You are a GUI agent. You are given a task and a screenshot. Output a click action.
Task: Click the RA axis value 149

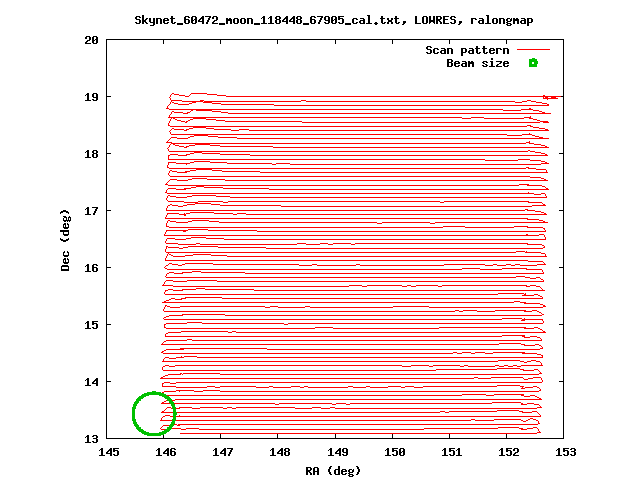point(338,452)
